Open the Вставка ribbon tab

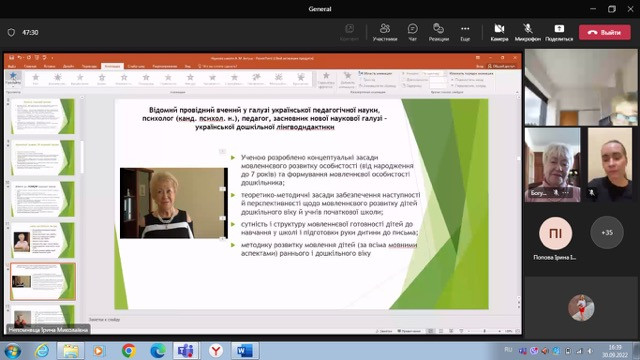coord(49,66)
